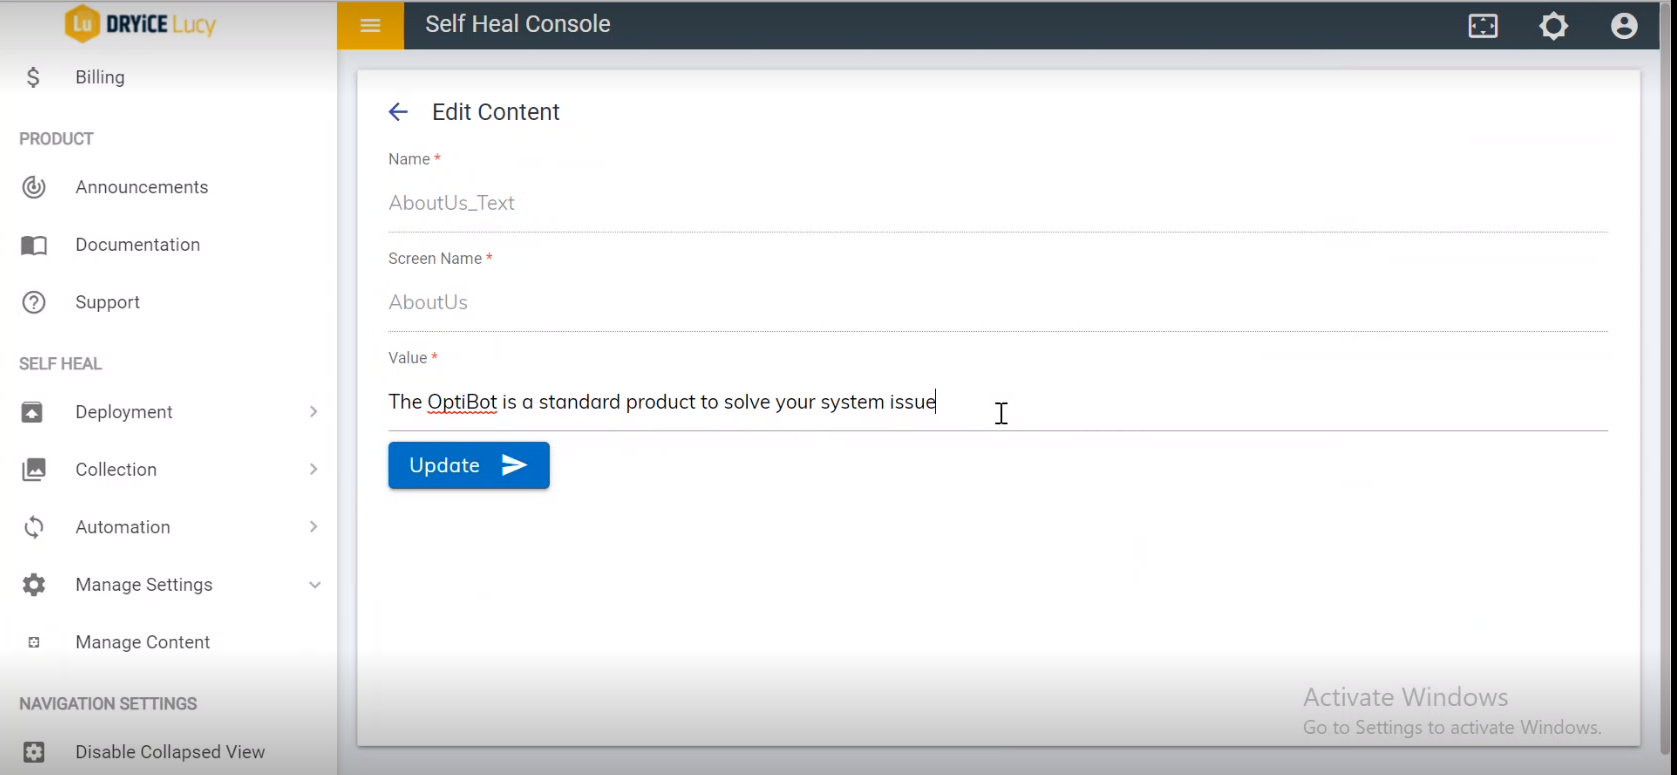Viewport: 1677px width, 775px height.
Task: Open the user account profile icon
Action: pos(1624,26)
